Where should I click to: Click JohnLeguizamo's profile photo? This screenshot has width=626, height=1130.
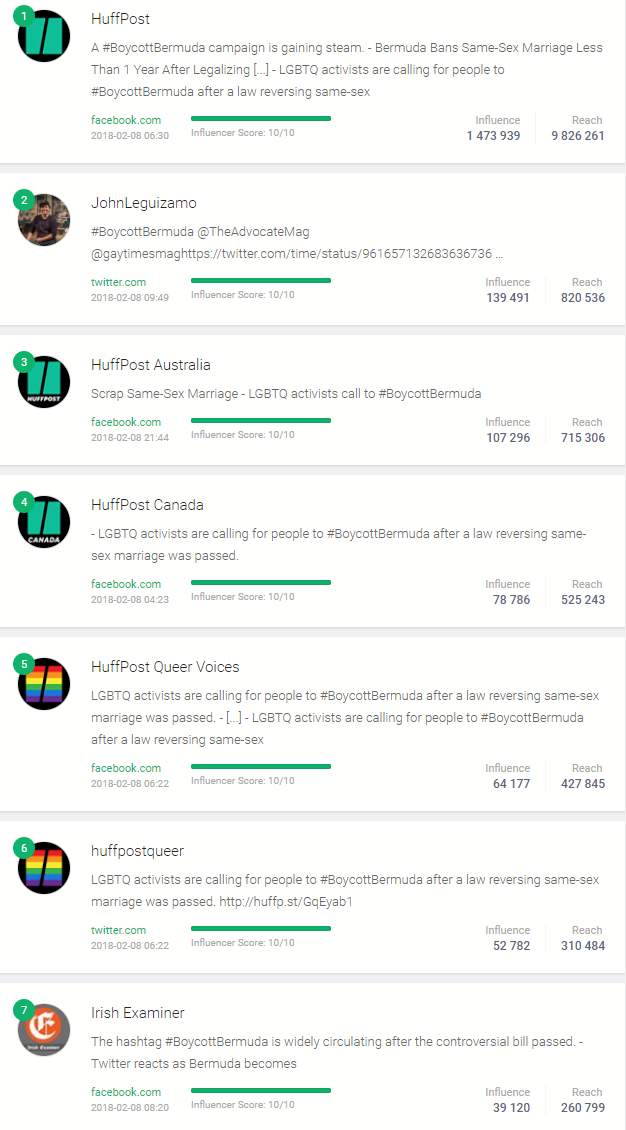(44, 220)
